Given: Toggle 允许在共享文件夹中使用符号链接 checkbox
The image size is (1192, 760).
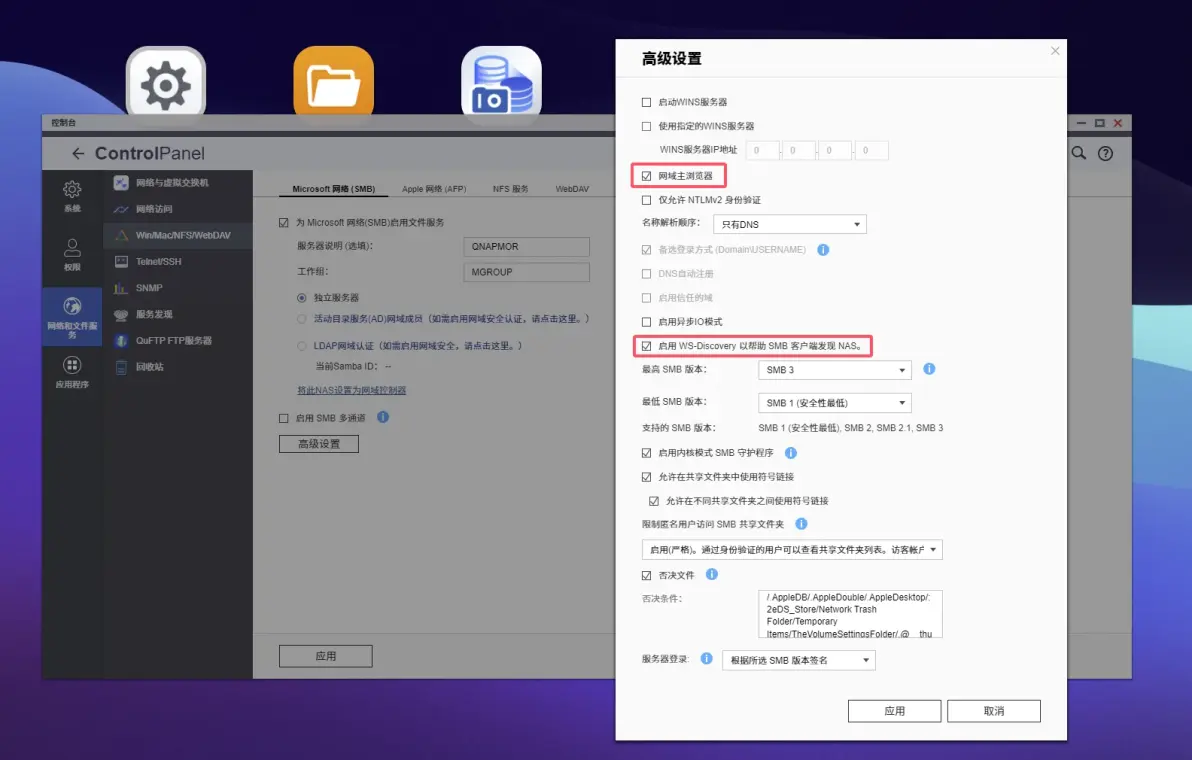Looking at the screenshot, I should tap(646, 477).
